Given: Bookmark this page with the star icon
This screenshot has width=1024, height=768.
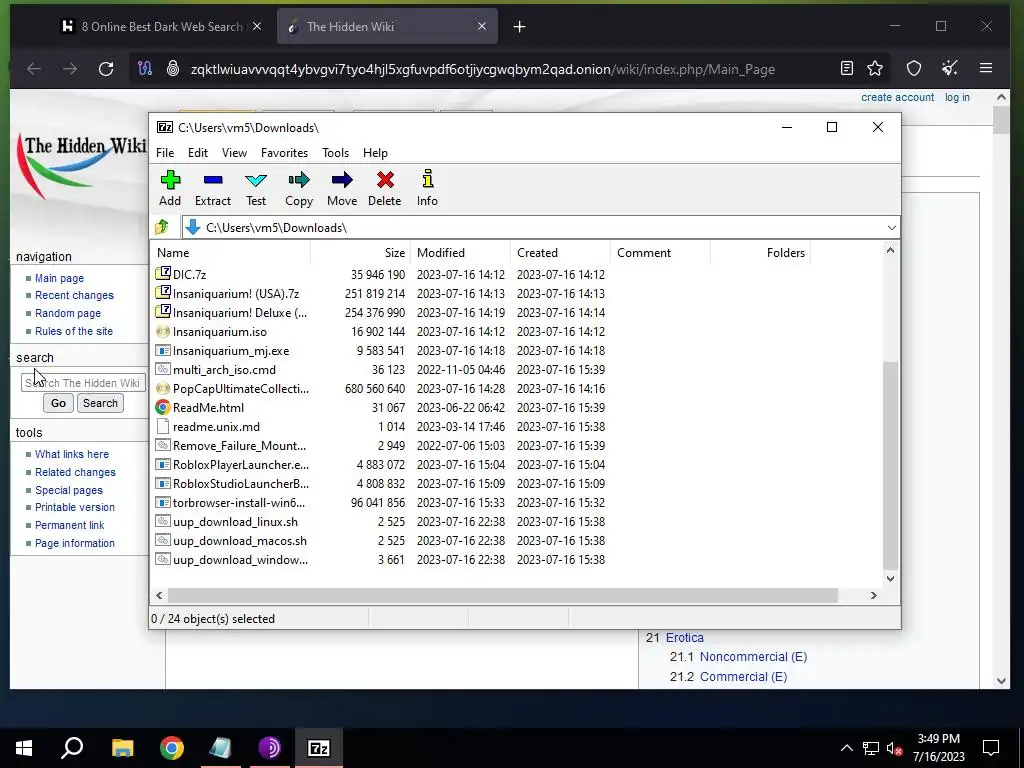Looking at the screenshot, I should pos(875,69).
